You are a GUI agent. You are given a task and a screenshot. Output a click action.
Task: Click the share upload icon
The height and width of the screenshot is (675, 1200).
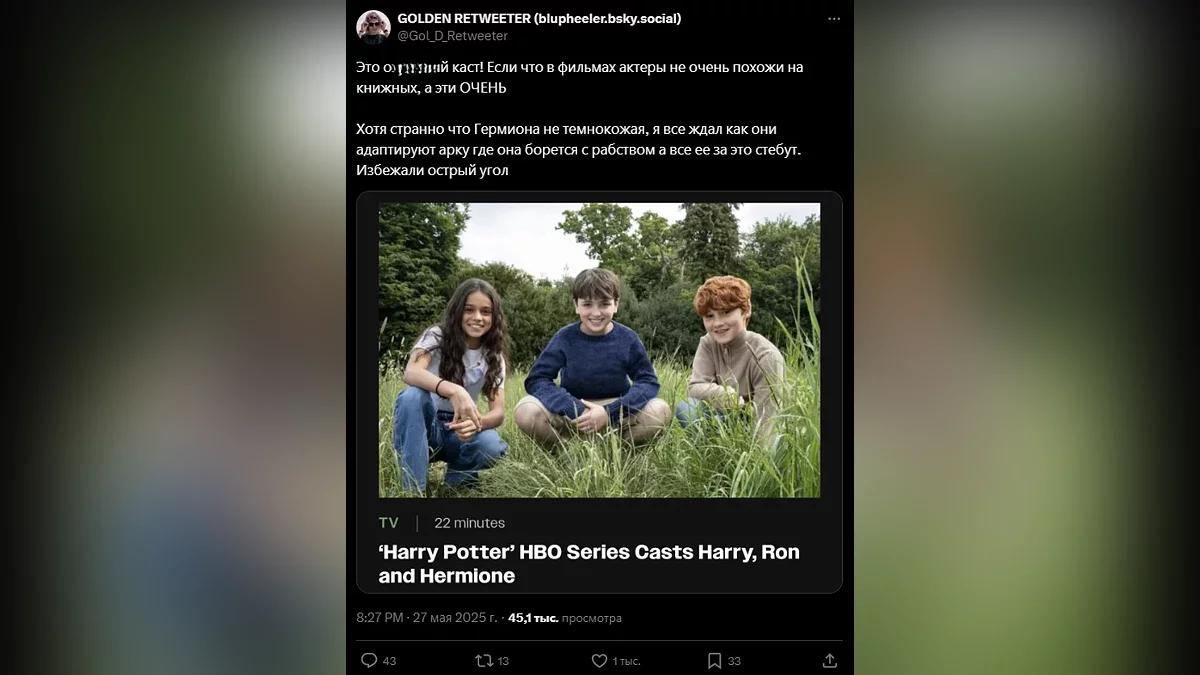[829, 661]
